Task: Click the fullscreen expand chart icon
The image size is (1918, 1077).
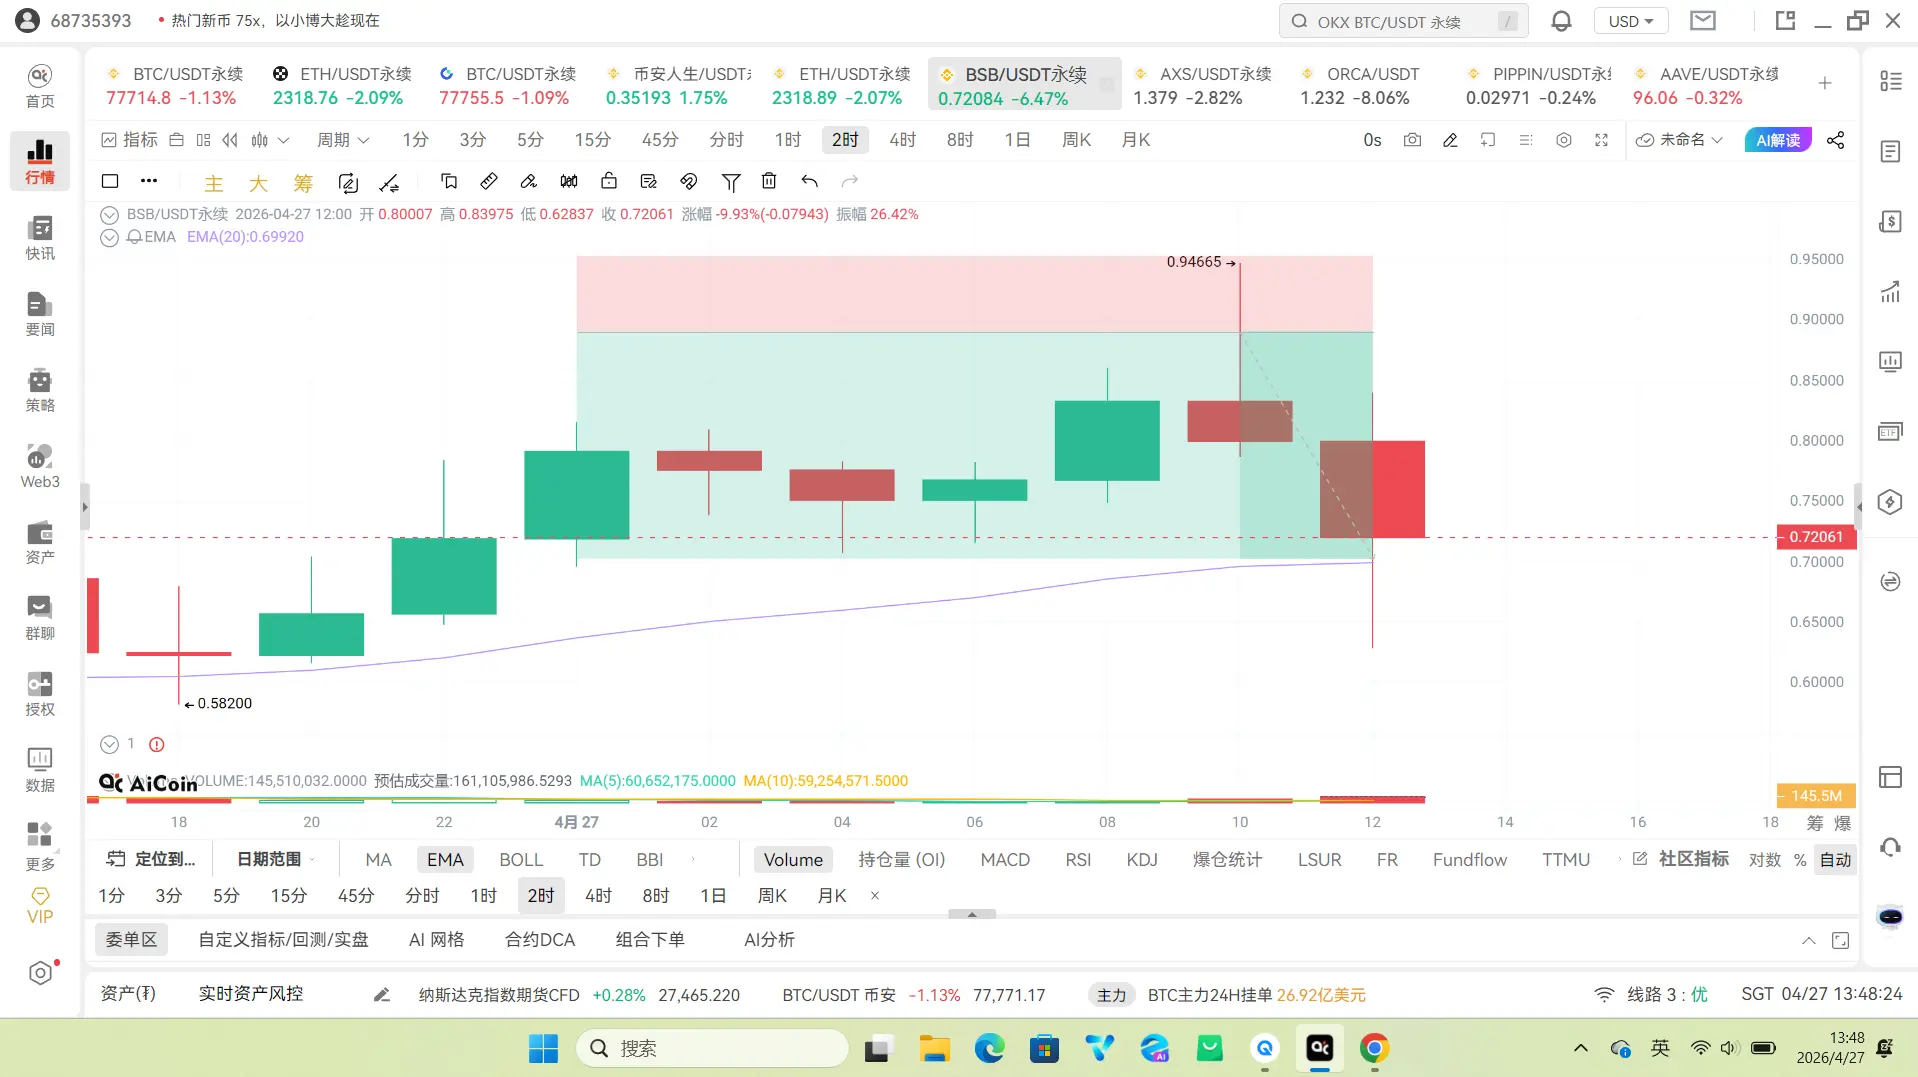Action: [1601, 140]
